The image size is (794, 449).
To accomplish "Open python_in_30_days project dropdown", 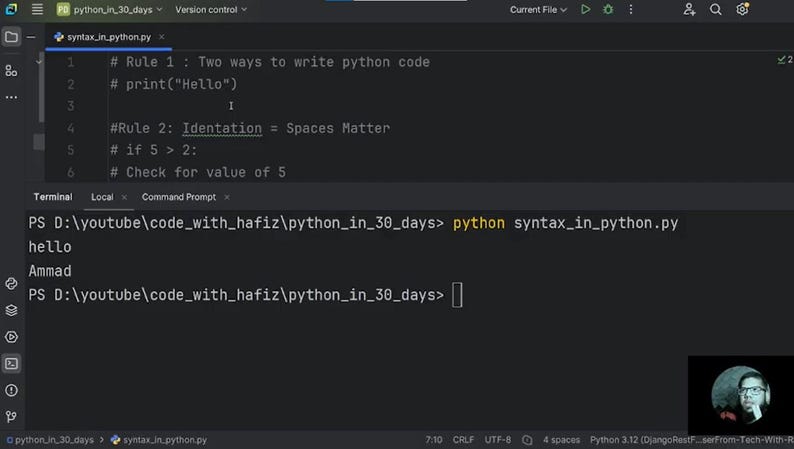I will pyautogui.click(x=109, y=10).
